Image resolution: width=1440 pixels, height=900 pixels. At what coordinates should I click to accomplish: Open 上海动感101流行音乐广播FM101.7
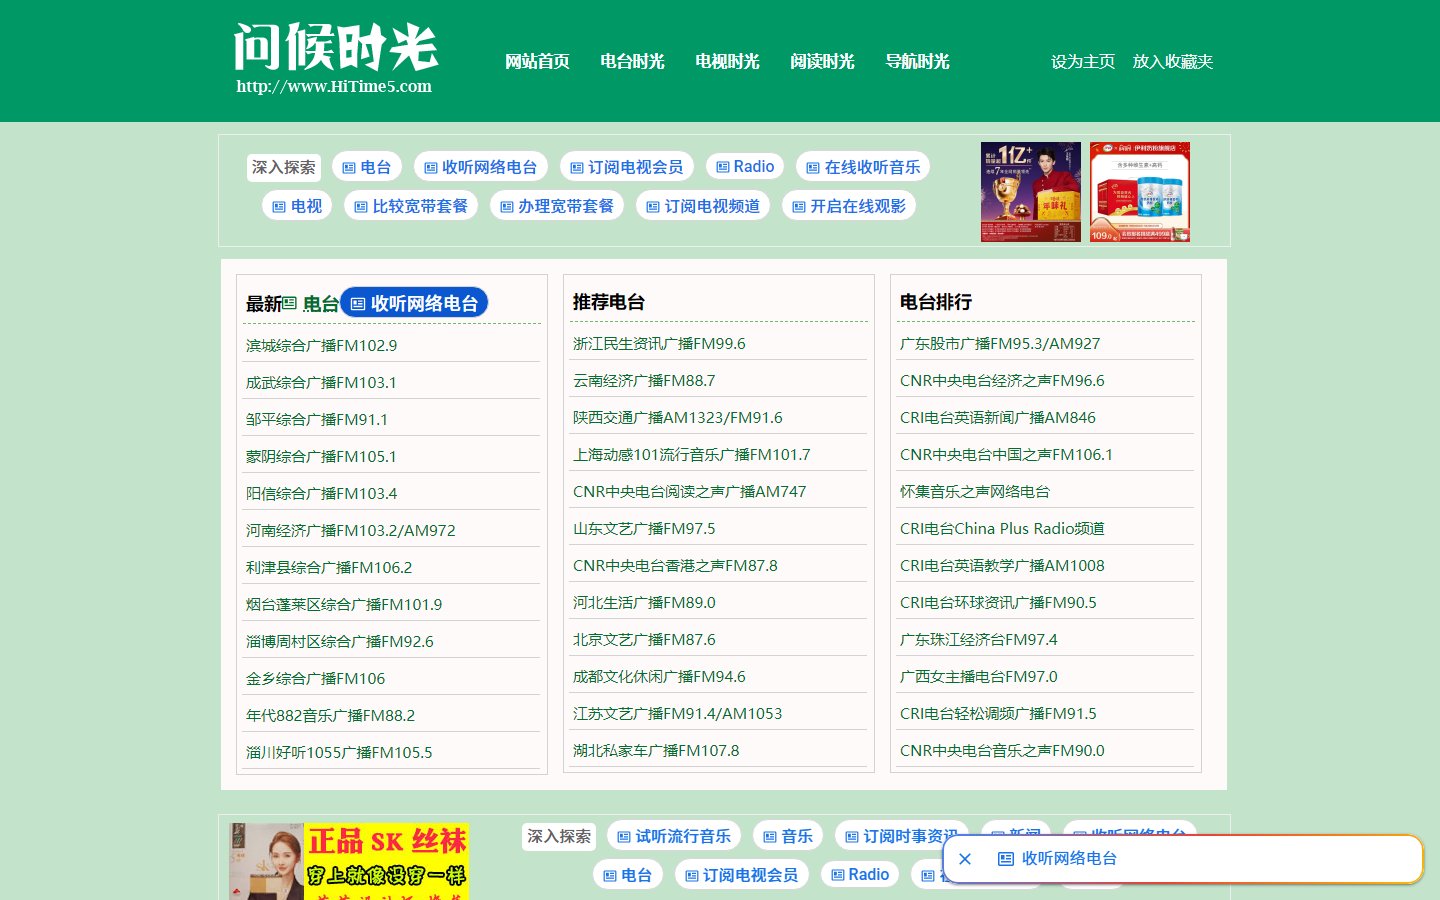pyautogui.click(x=692, y=455)
